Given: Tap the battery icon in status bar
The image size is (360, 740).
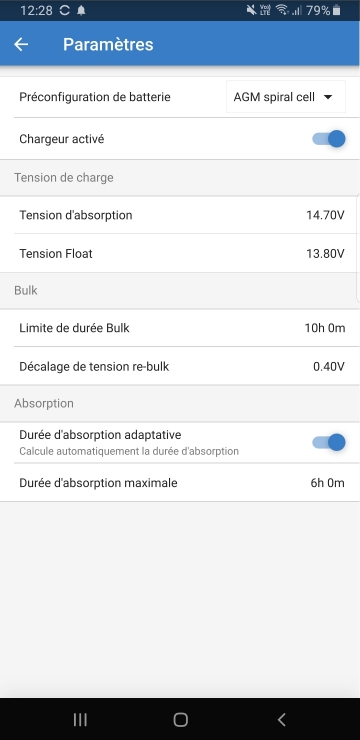Looking at the screenshot, I should pos(336,10).
